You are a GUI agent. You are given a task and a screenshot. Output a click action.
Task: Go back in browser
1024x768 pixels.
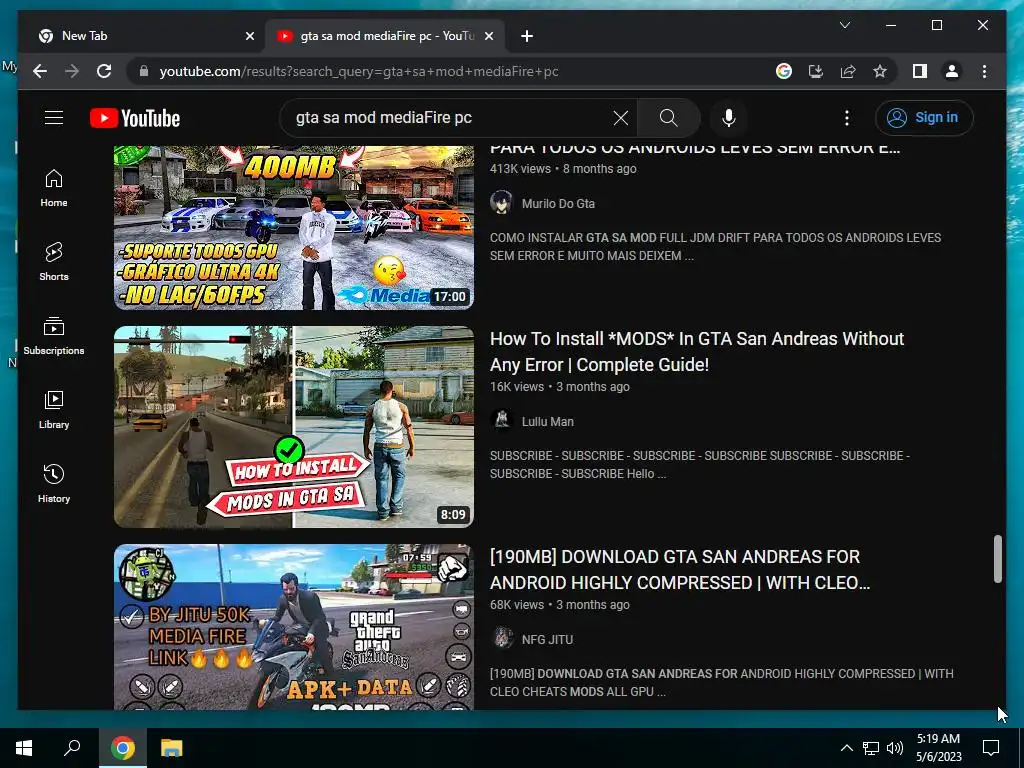click(40, 71)
